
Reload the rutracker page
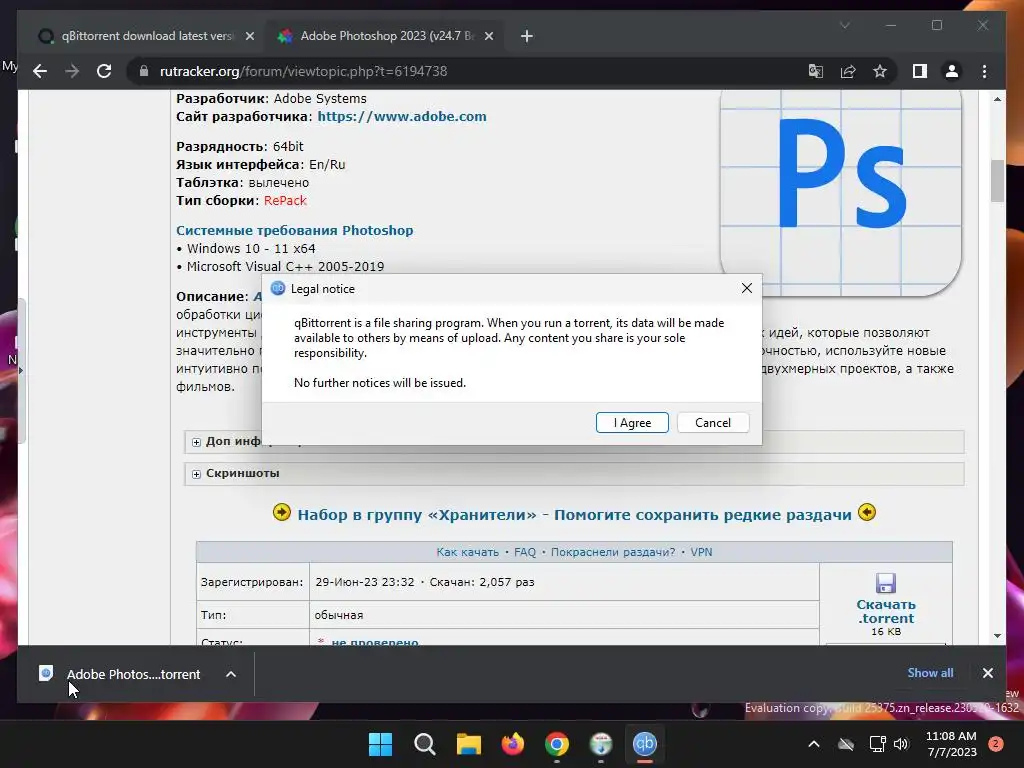(104, 71)
